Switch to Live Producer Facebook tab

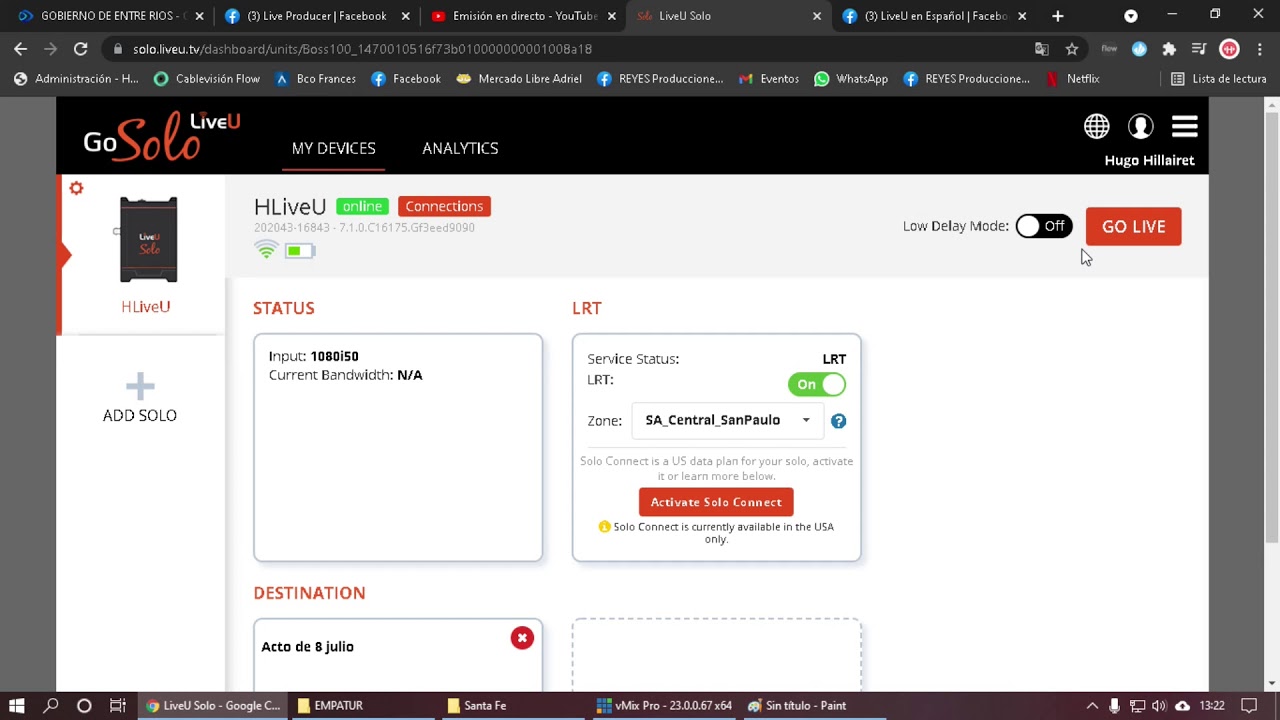coord(316,16)
